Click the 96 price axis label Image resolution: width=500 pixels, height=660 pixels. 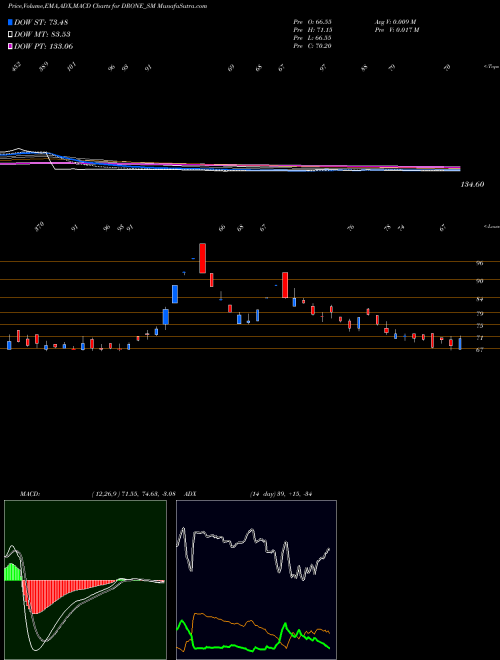[479, 263]
